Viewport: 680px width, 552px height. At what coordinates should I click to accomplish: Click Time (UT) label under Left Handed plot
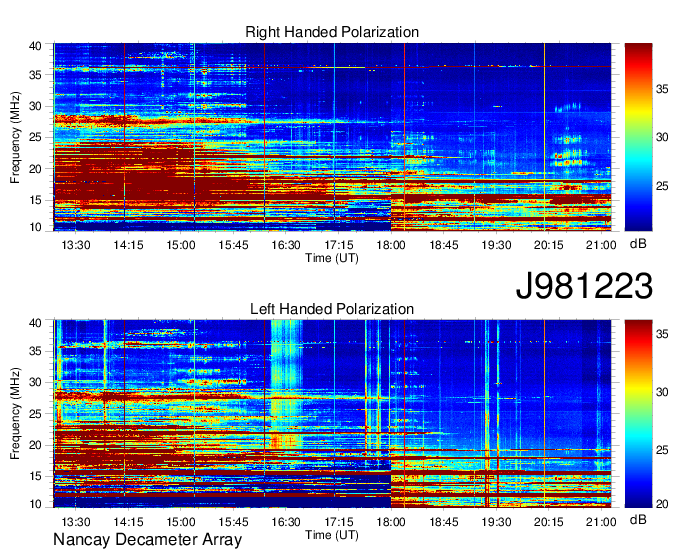click(x=332, y=535)
